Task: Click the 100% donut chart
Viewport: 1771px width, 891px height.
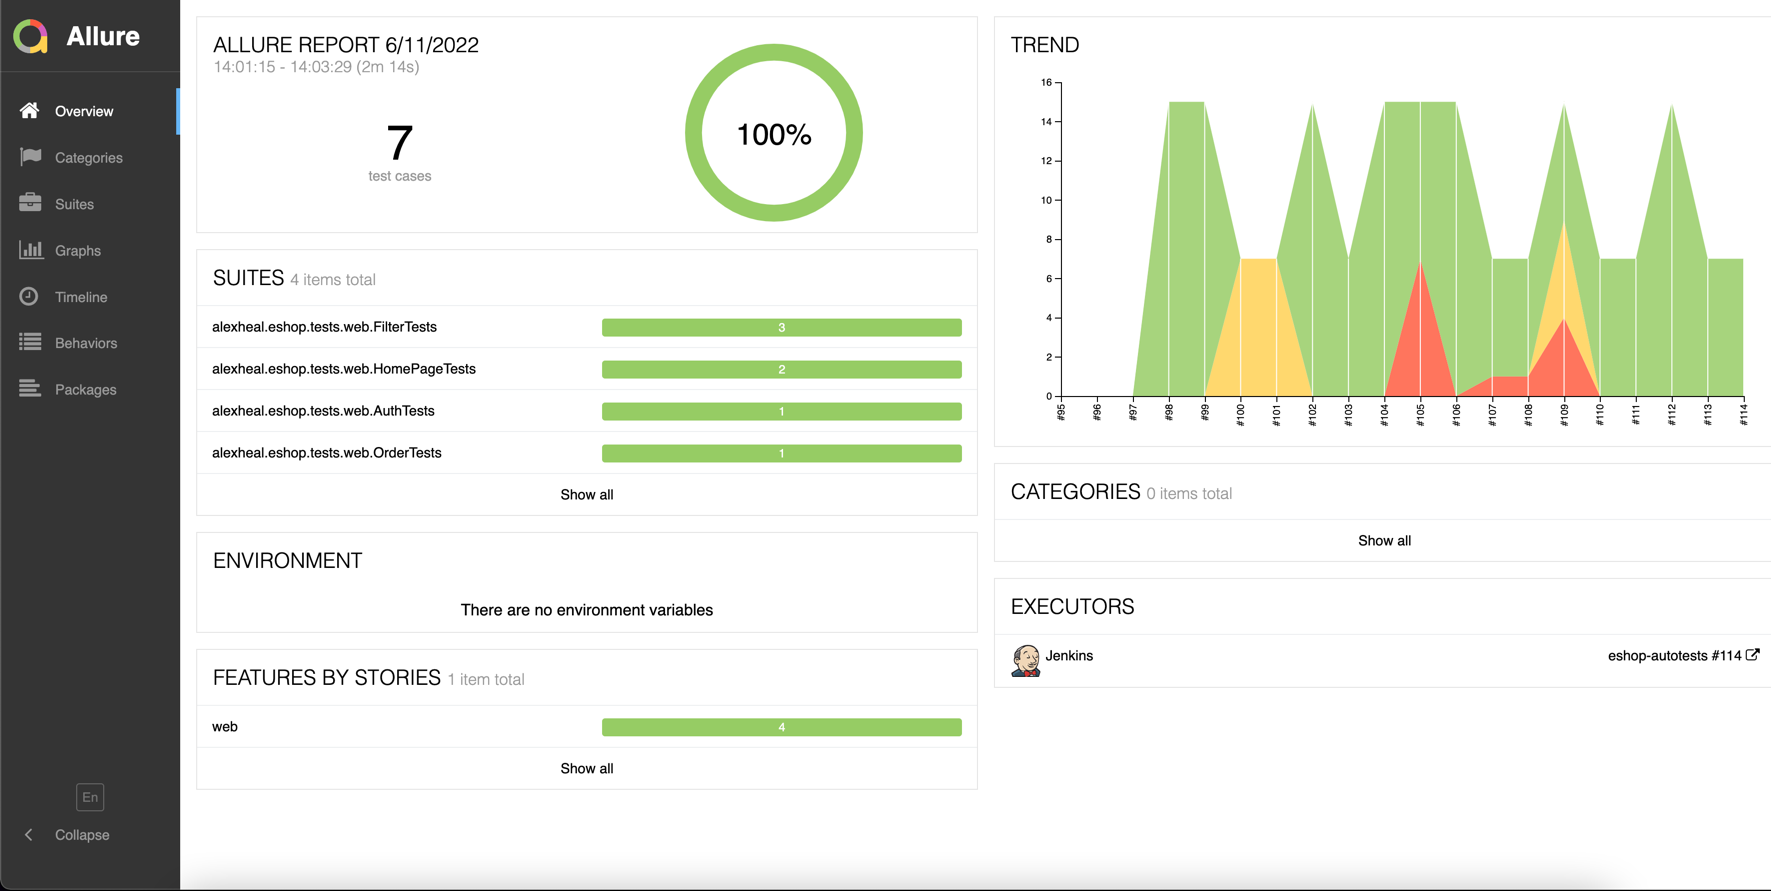Action: [774, 133]
